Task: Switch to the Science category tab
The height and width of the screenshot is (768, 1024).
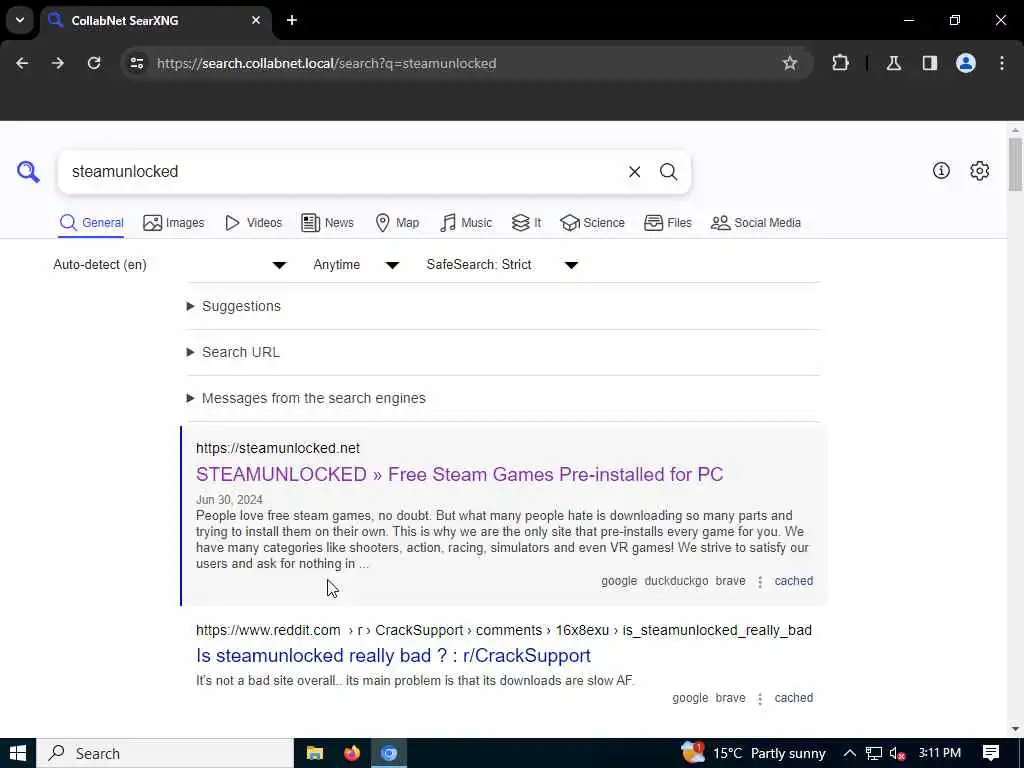Action: 592,223
